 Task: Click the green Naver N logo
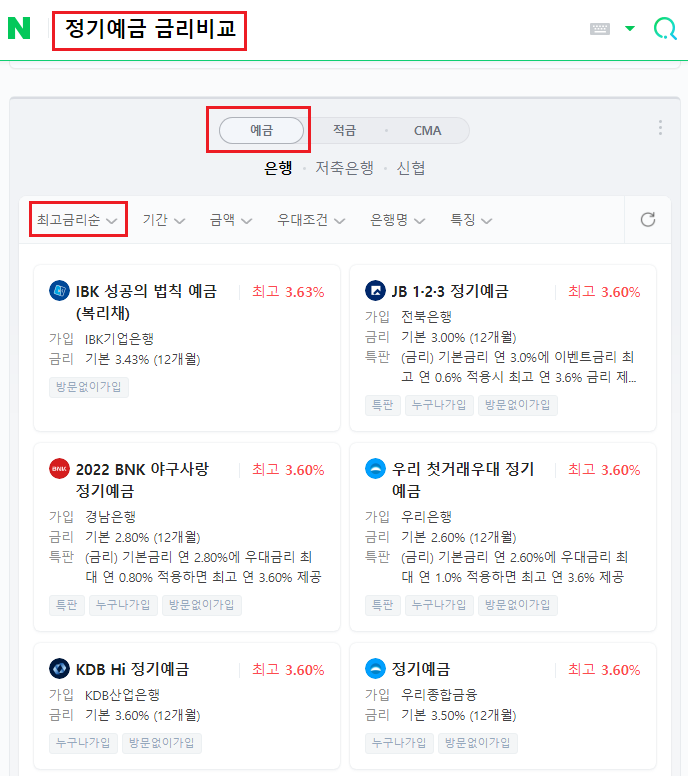tap(19, 28)
